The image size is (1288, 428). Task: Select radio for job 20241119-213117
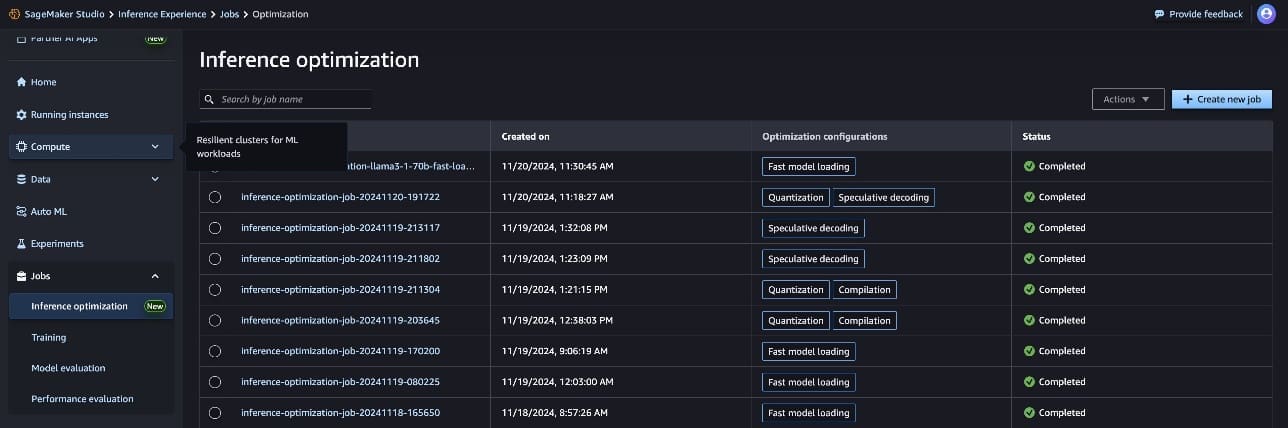pos(215,228)
